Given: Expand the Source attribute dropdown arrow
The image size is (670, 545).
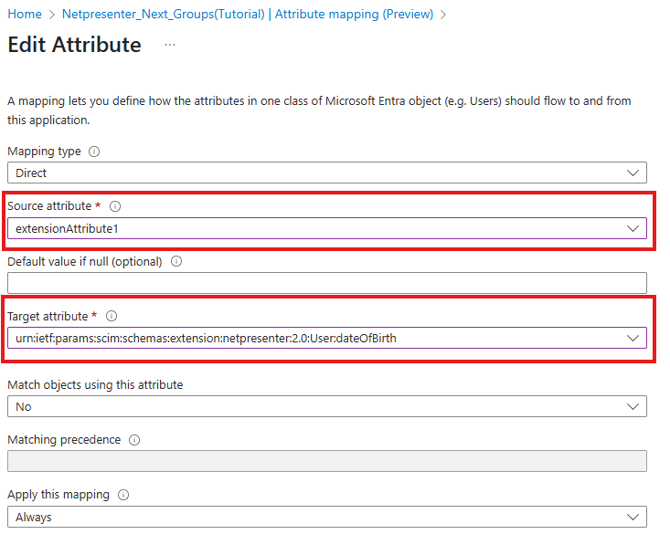Looking at the screenshot, I should [x=632, y=228].
